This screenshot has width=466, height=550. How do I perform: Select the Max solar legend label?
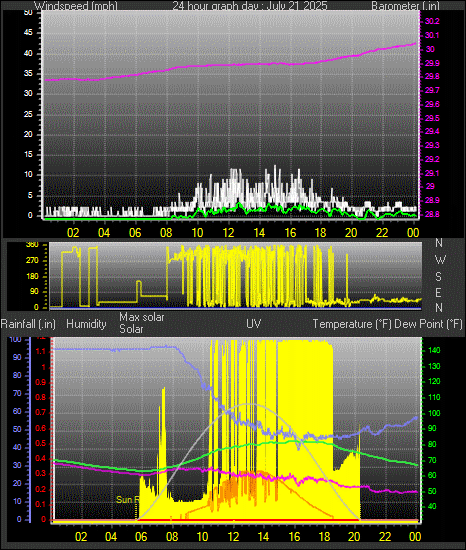pyautogui.click(x=142, y=317)
